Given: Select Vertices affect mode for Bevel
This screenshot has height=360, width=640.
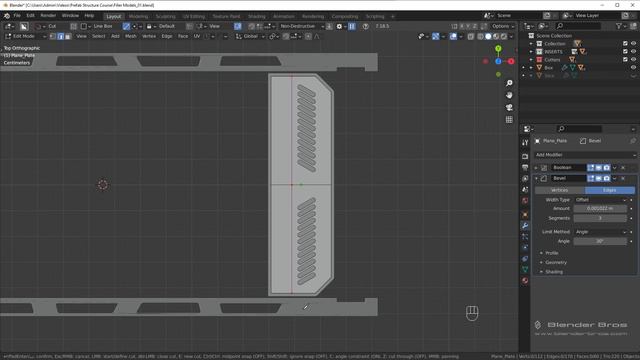Looking at the screenshot, I should (560, 190).
